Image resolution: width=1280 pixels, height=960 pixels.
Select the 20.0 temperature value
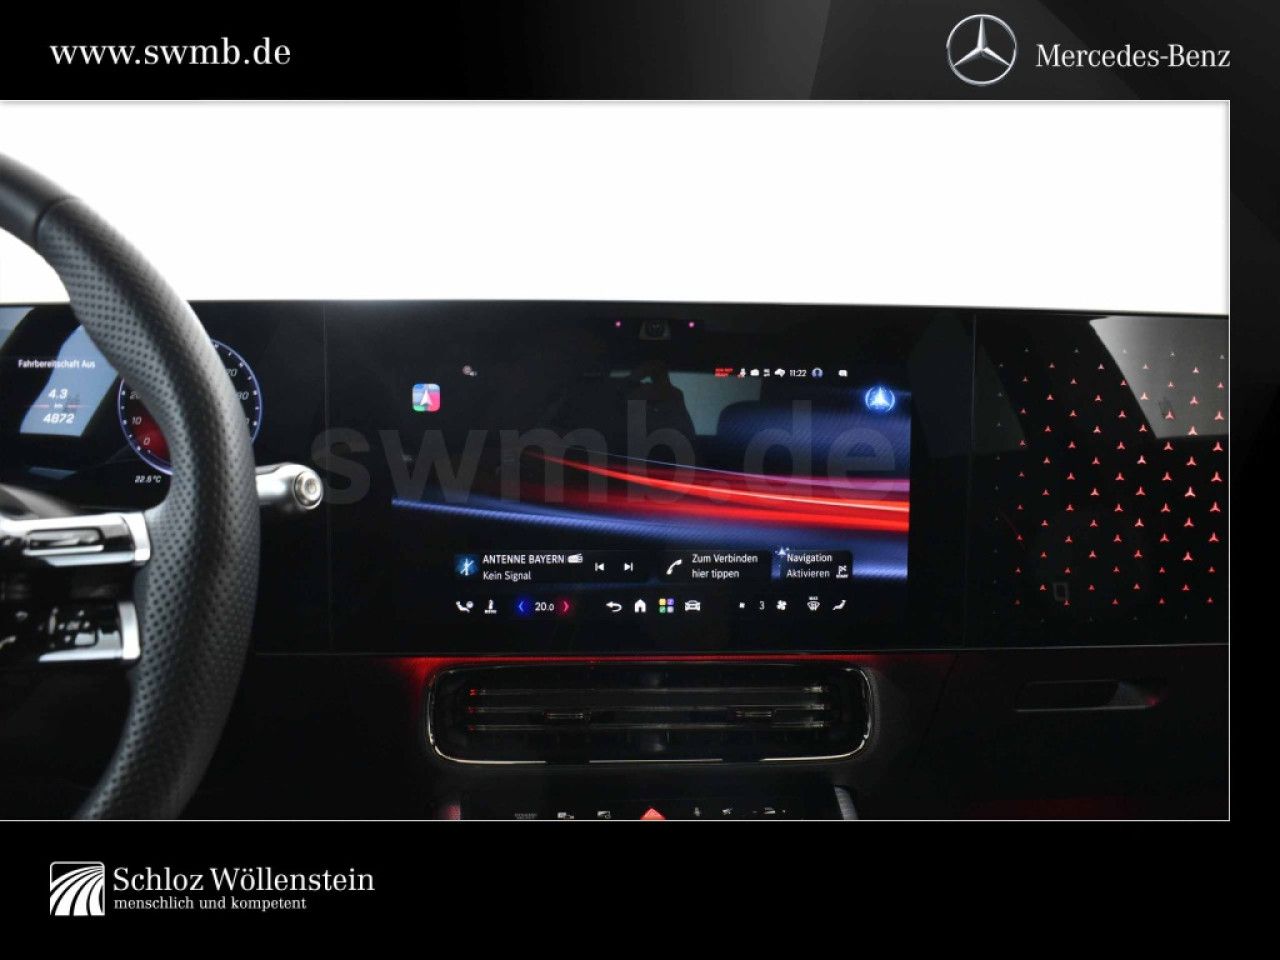[544, 606]
